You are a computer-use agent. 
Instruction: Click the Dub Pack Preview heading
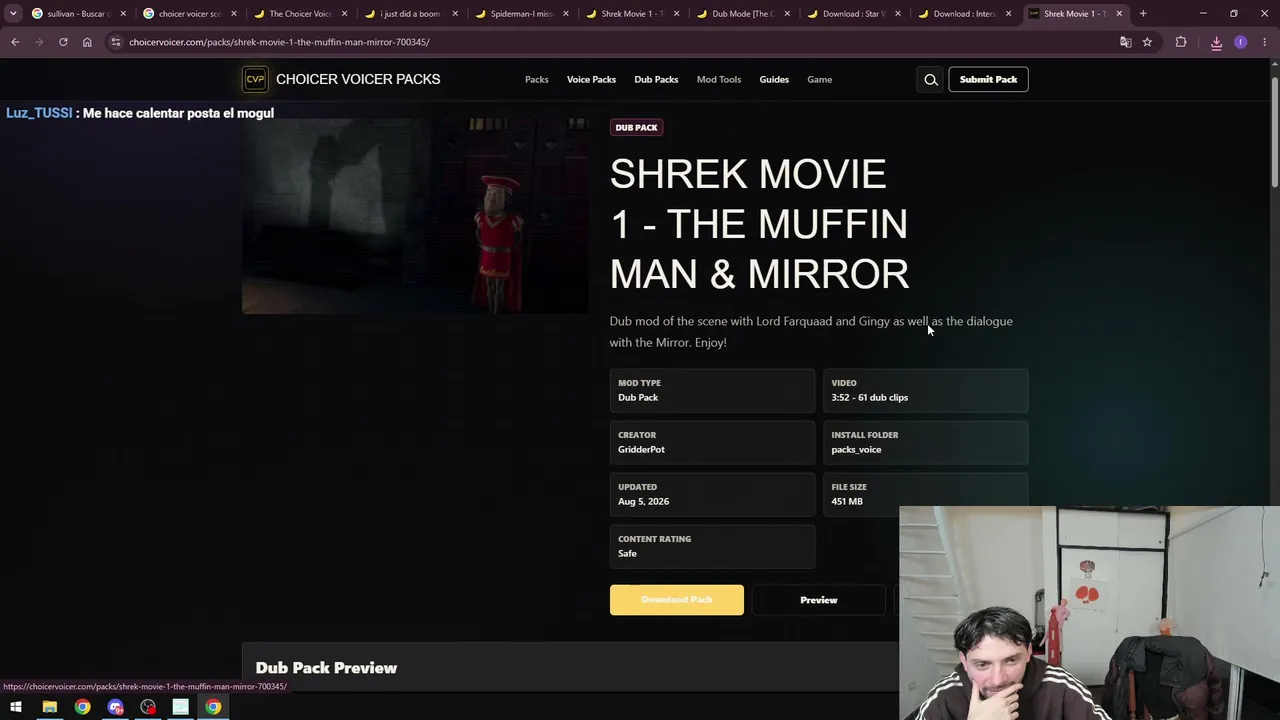pos(326,668)
